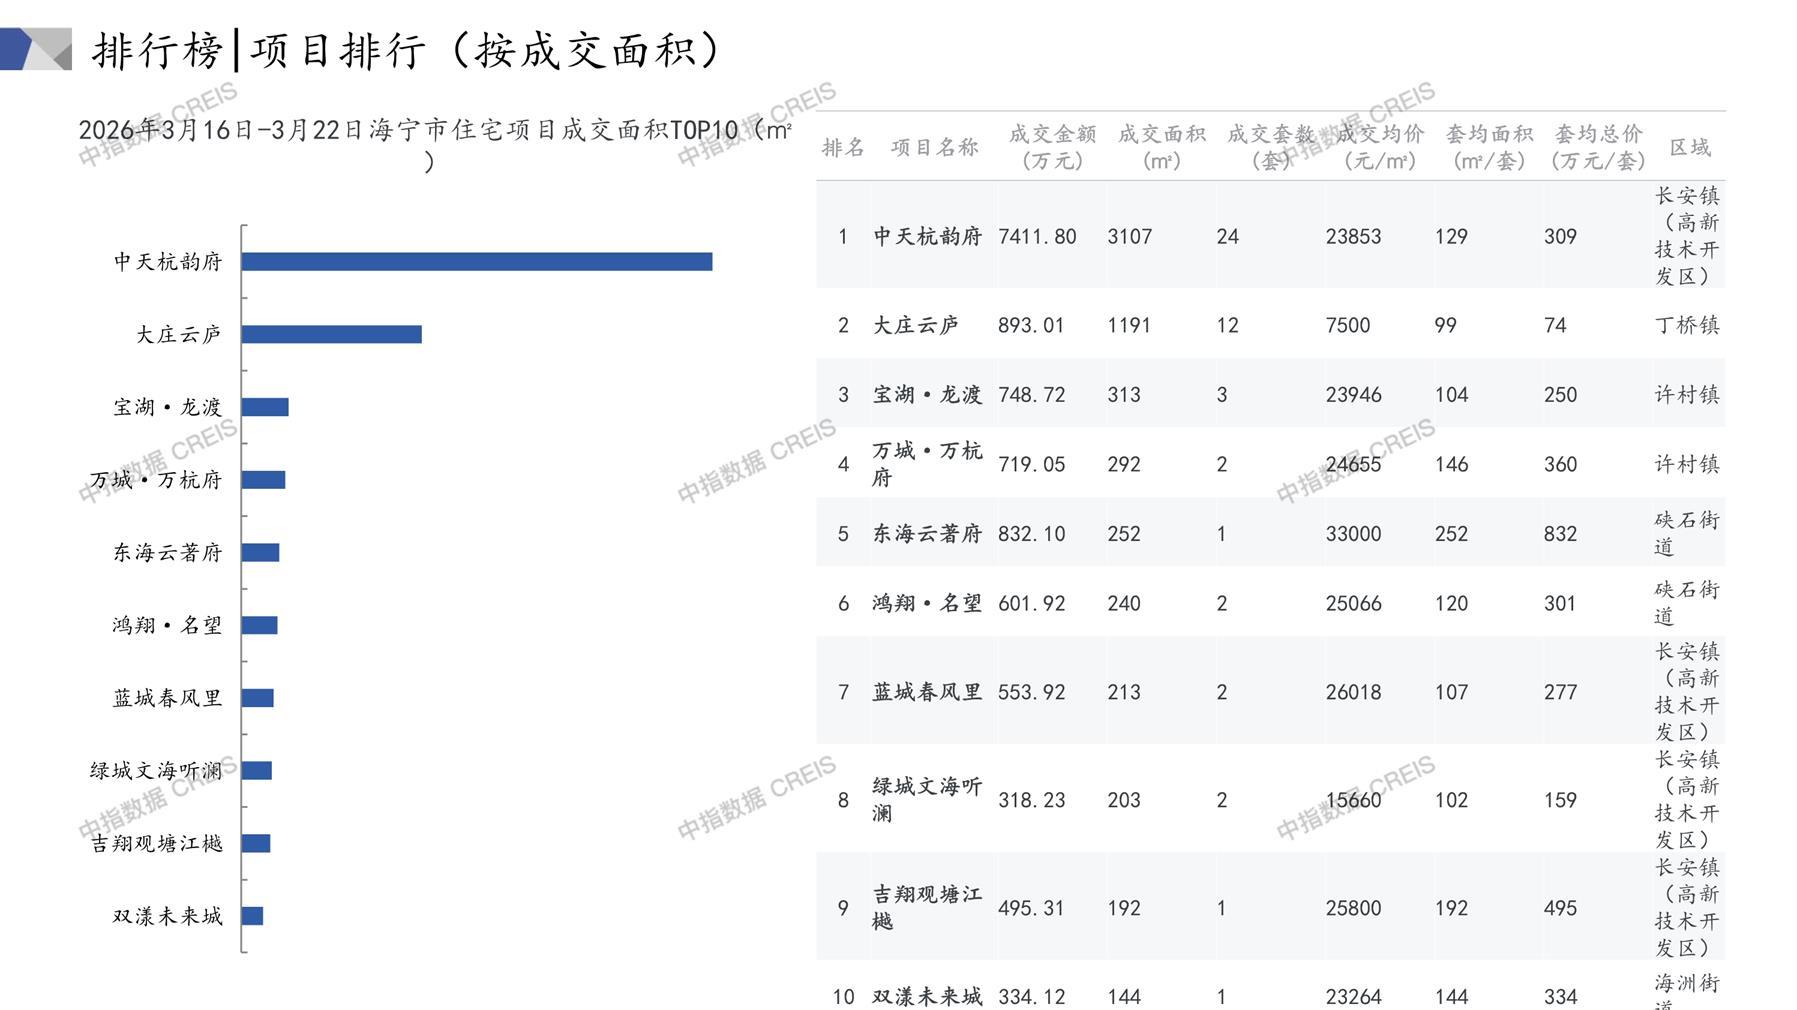Click the 丁桥镇 region cell
The width and height of the screenshot is (1797, 1010).
pos(1686,325)
